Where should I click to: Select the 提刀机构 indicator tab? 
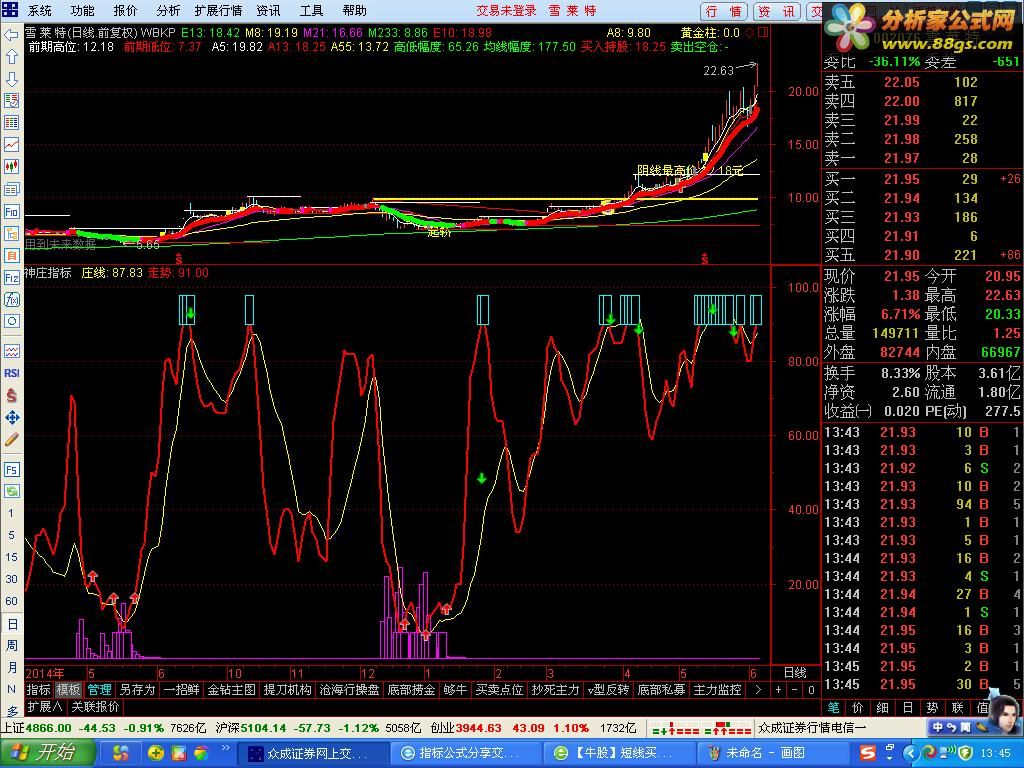pos(287,690)
